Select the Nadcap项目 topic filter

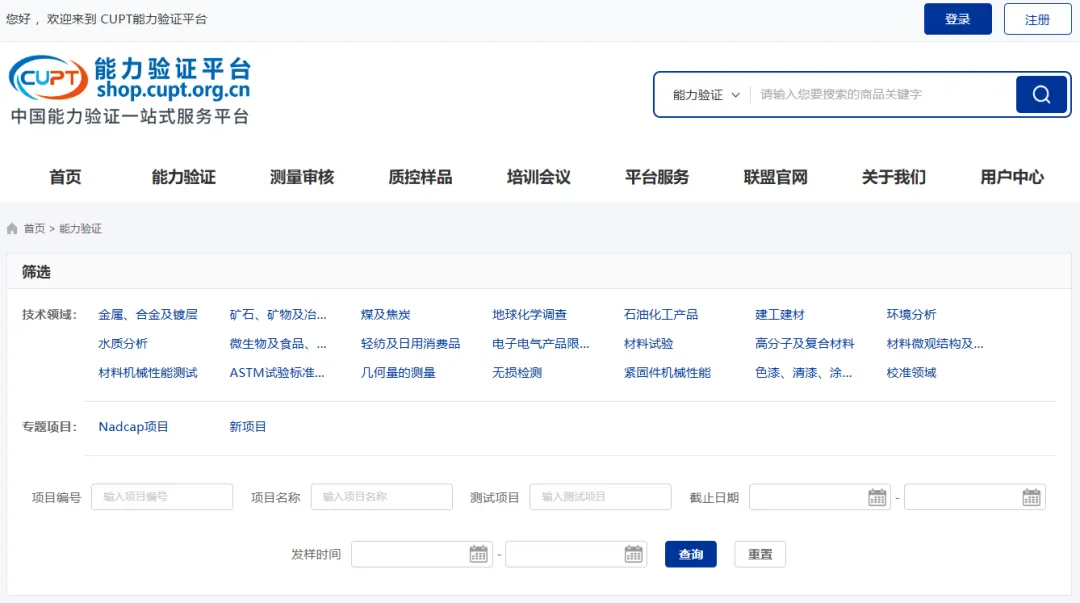click(x=134, y=427)
